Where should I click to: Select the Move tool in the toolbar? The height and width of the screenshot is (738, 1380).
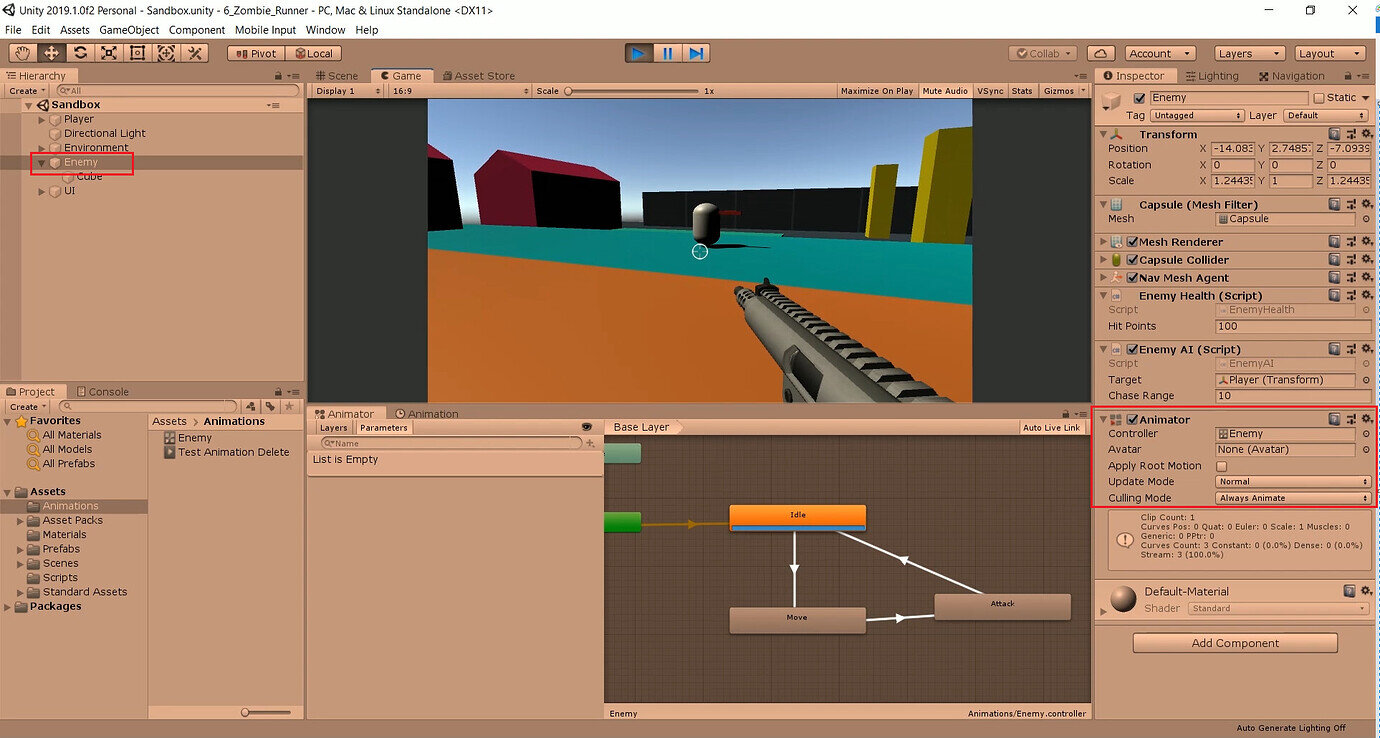49,52
